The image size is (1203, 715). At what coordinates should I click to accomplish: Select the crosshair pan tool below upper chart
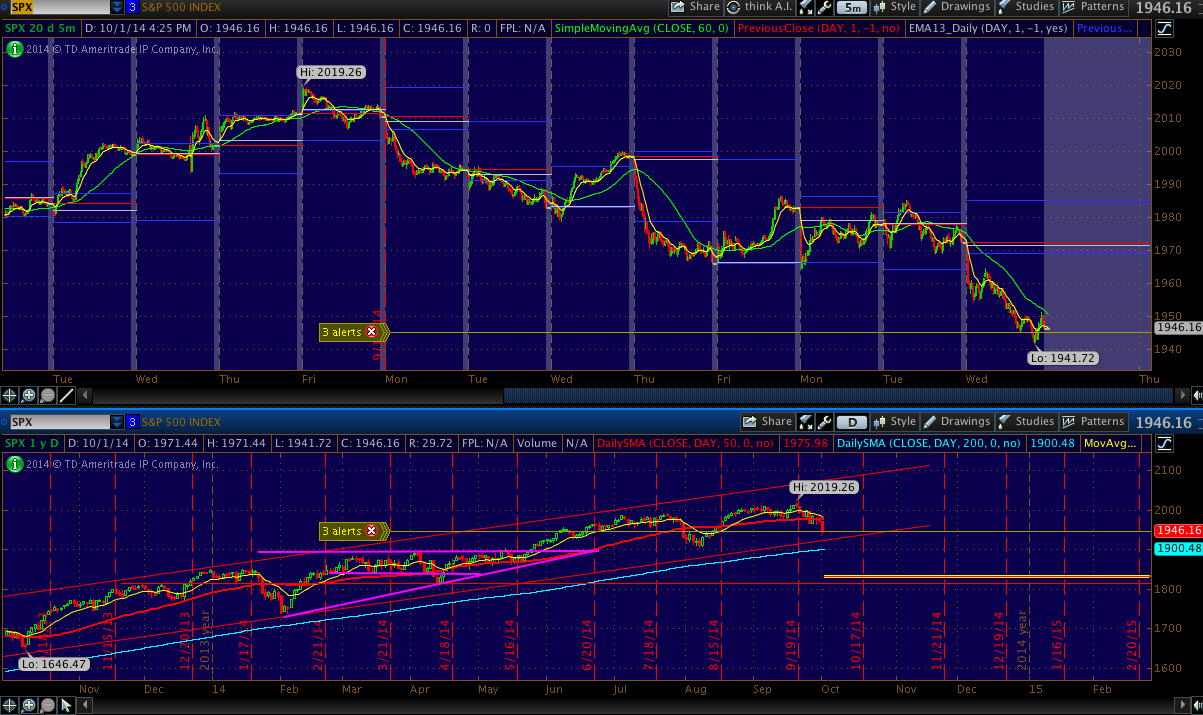tap(10, 395)
